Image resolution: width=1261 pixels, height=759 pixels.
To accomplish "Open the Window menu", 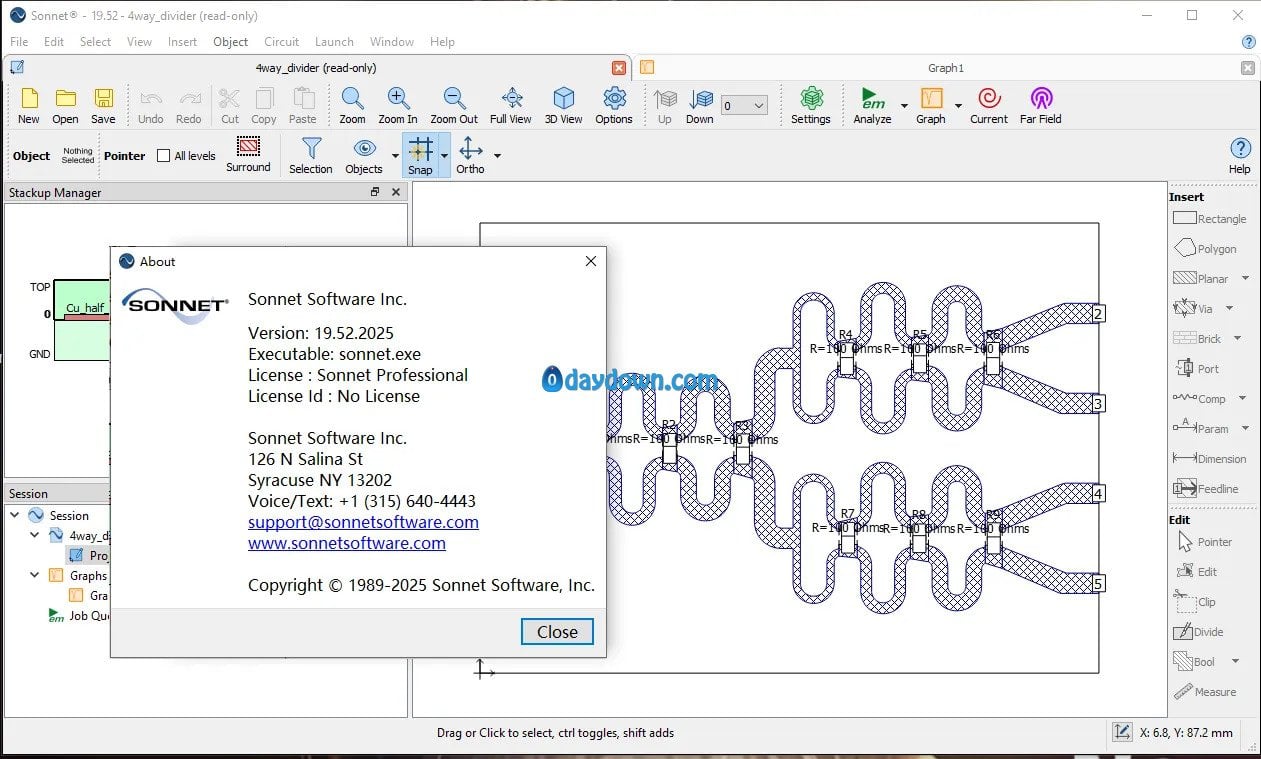I will (392, 42).
